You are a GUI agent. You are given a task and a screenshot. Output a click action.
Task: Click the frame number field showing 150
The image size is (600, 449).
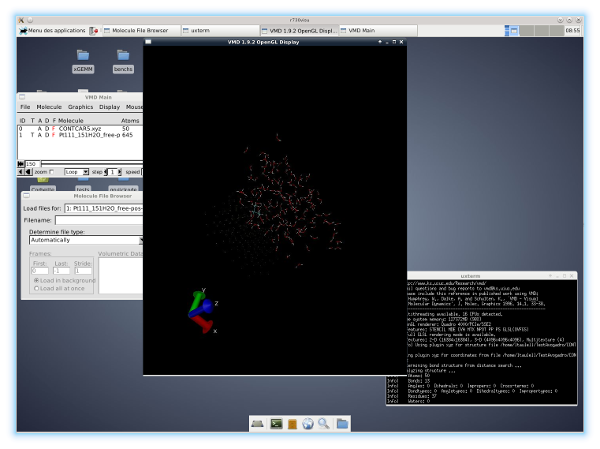click(x=32, y=164)
